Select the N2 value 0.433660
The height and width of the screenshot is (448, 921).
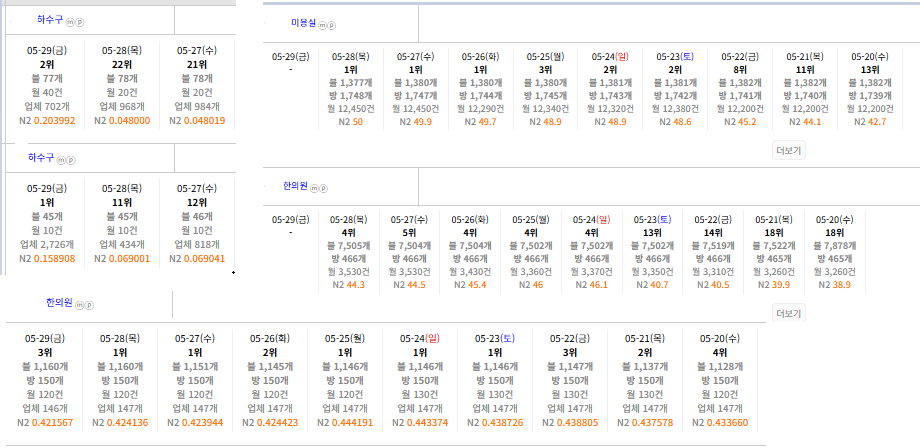(727, 422)
